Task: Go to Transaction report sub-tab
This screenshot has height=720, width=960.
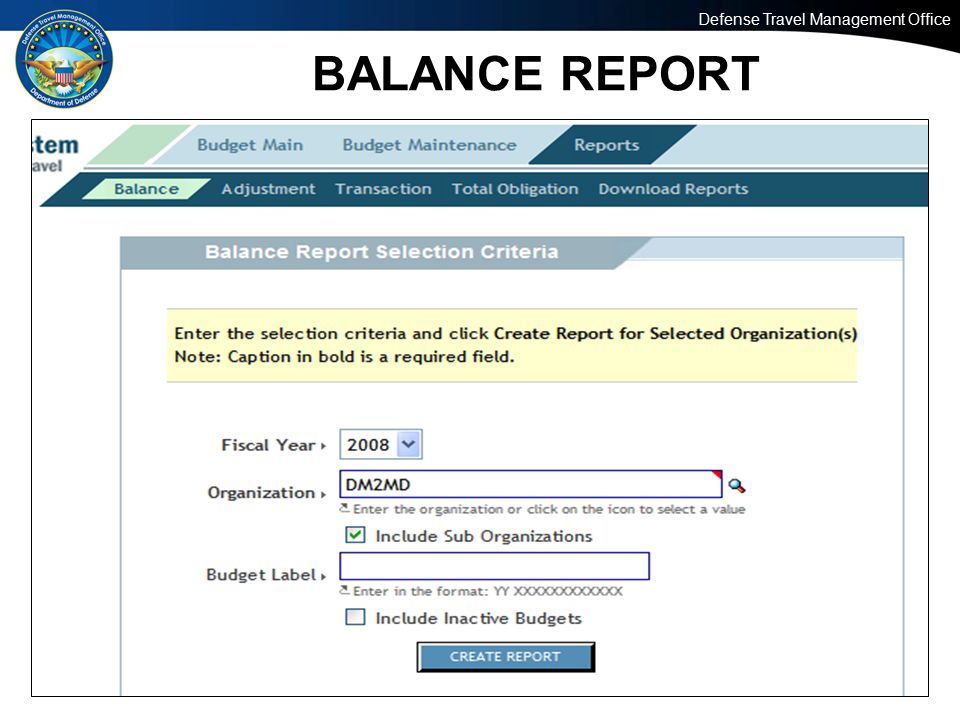Action: (383, 189)
